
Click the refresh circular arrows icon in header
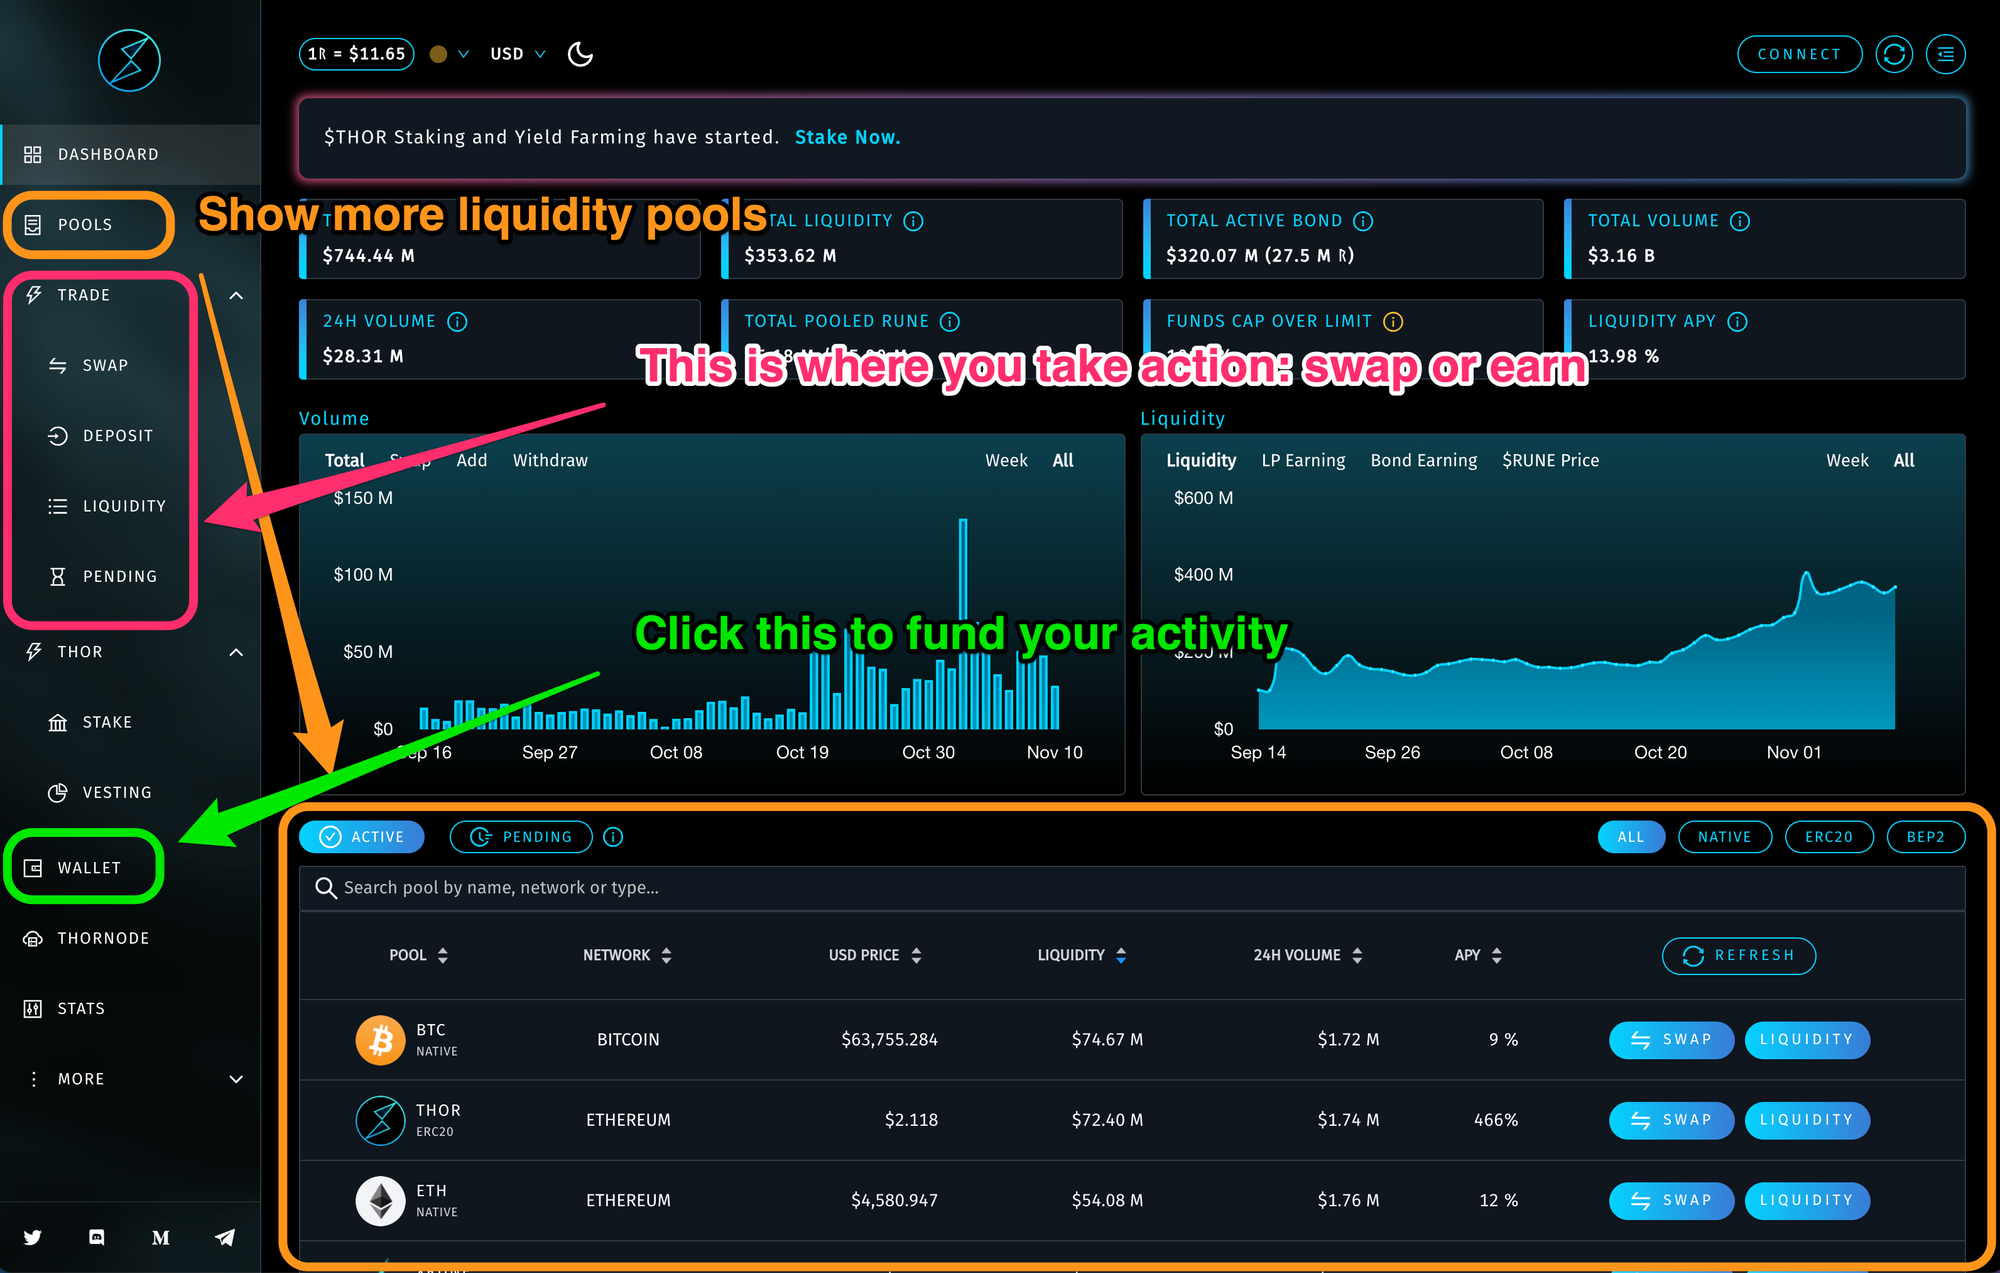(x=1894, y=54)
